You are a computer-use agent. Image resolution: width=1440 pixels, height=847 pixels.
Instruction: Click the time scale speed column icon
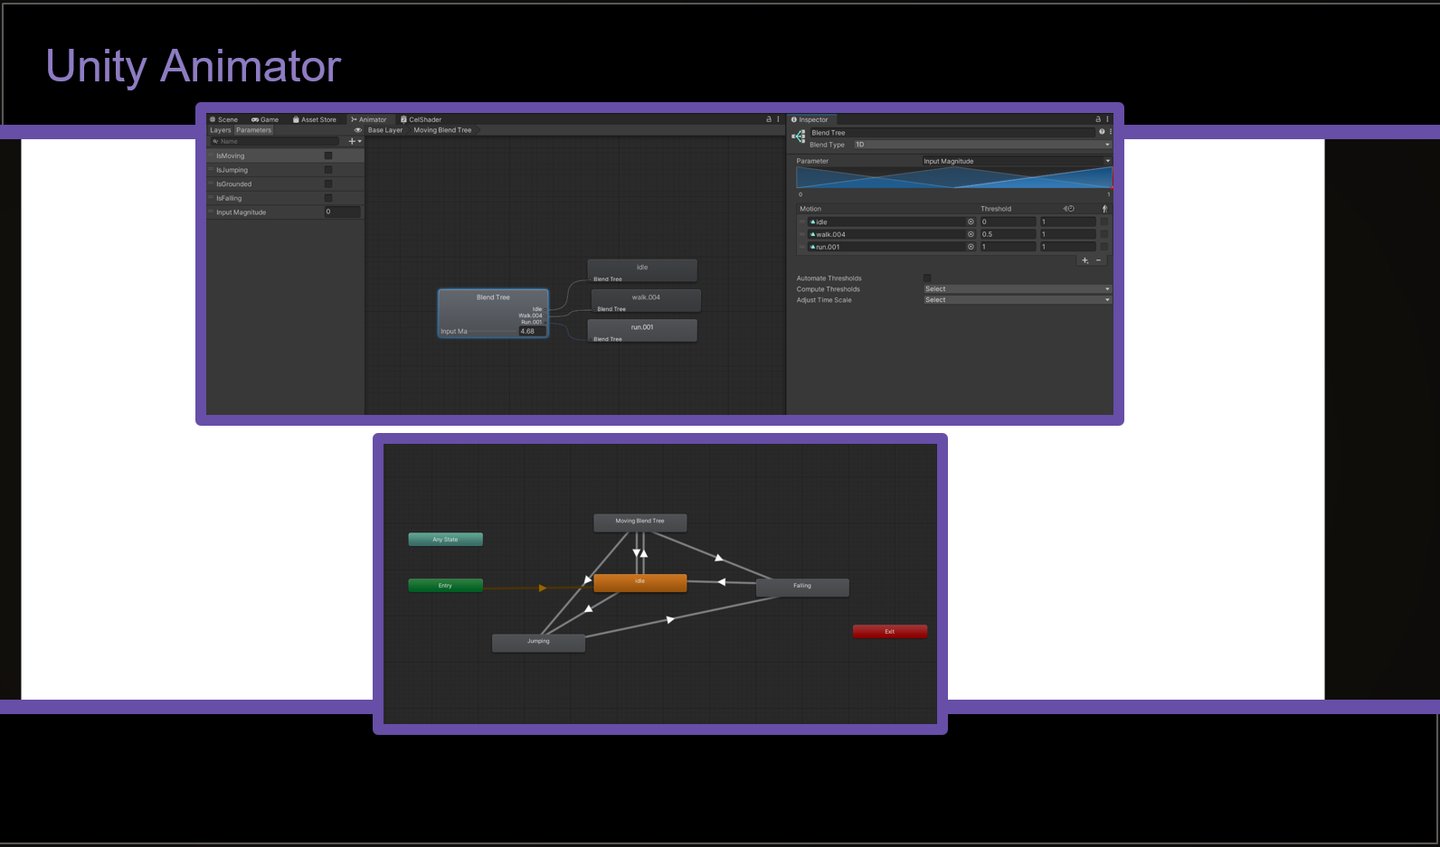[x=1068, y=209]
